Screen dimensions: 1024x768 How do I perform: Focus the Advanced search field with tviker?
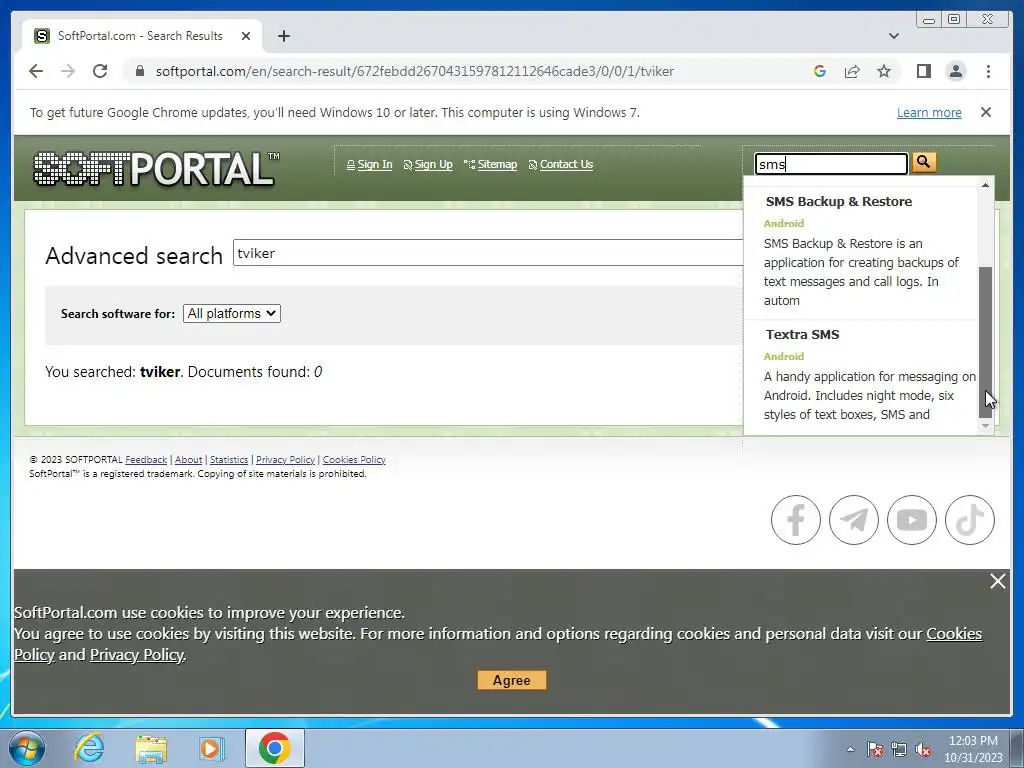(x=488, y=253)
